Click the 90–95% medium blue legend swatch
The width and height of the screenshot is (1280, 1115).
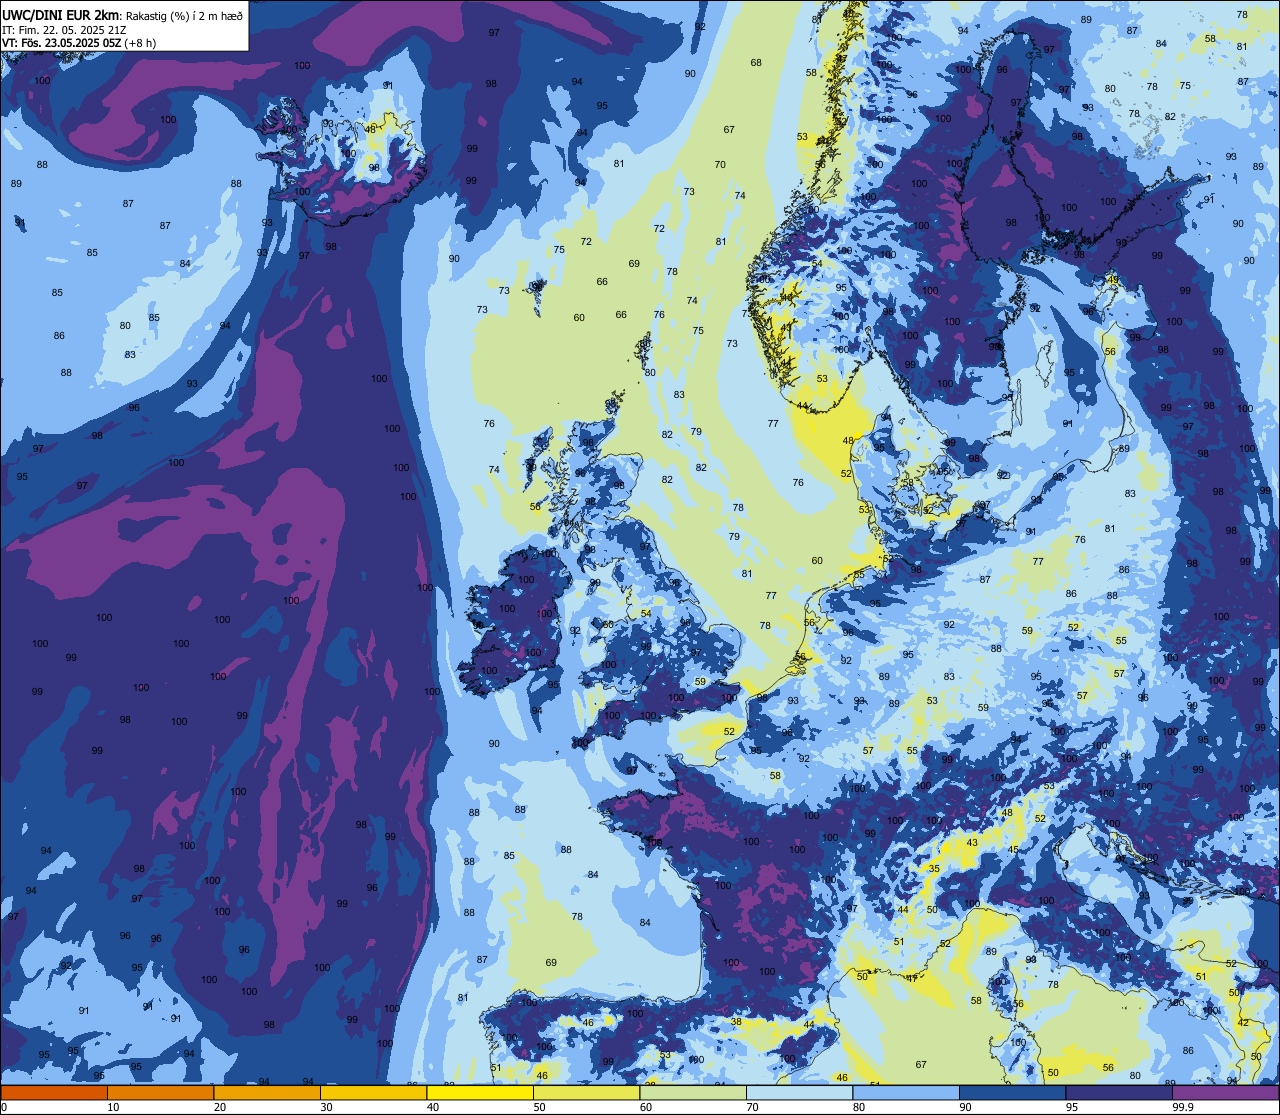(1012, 1092)
